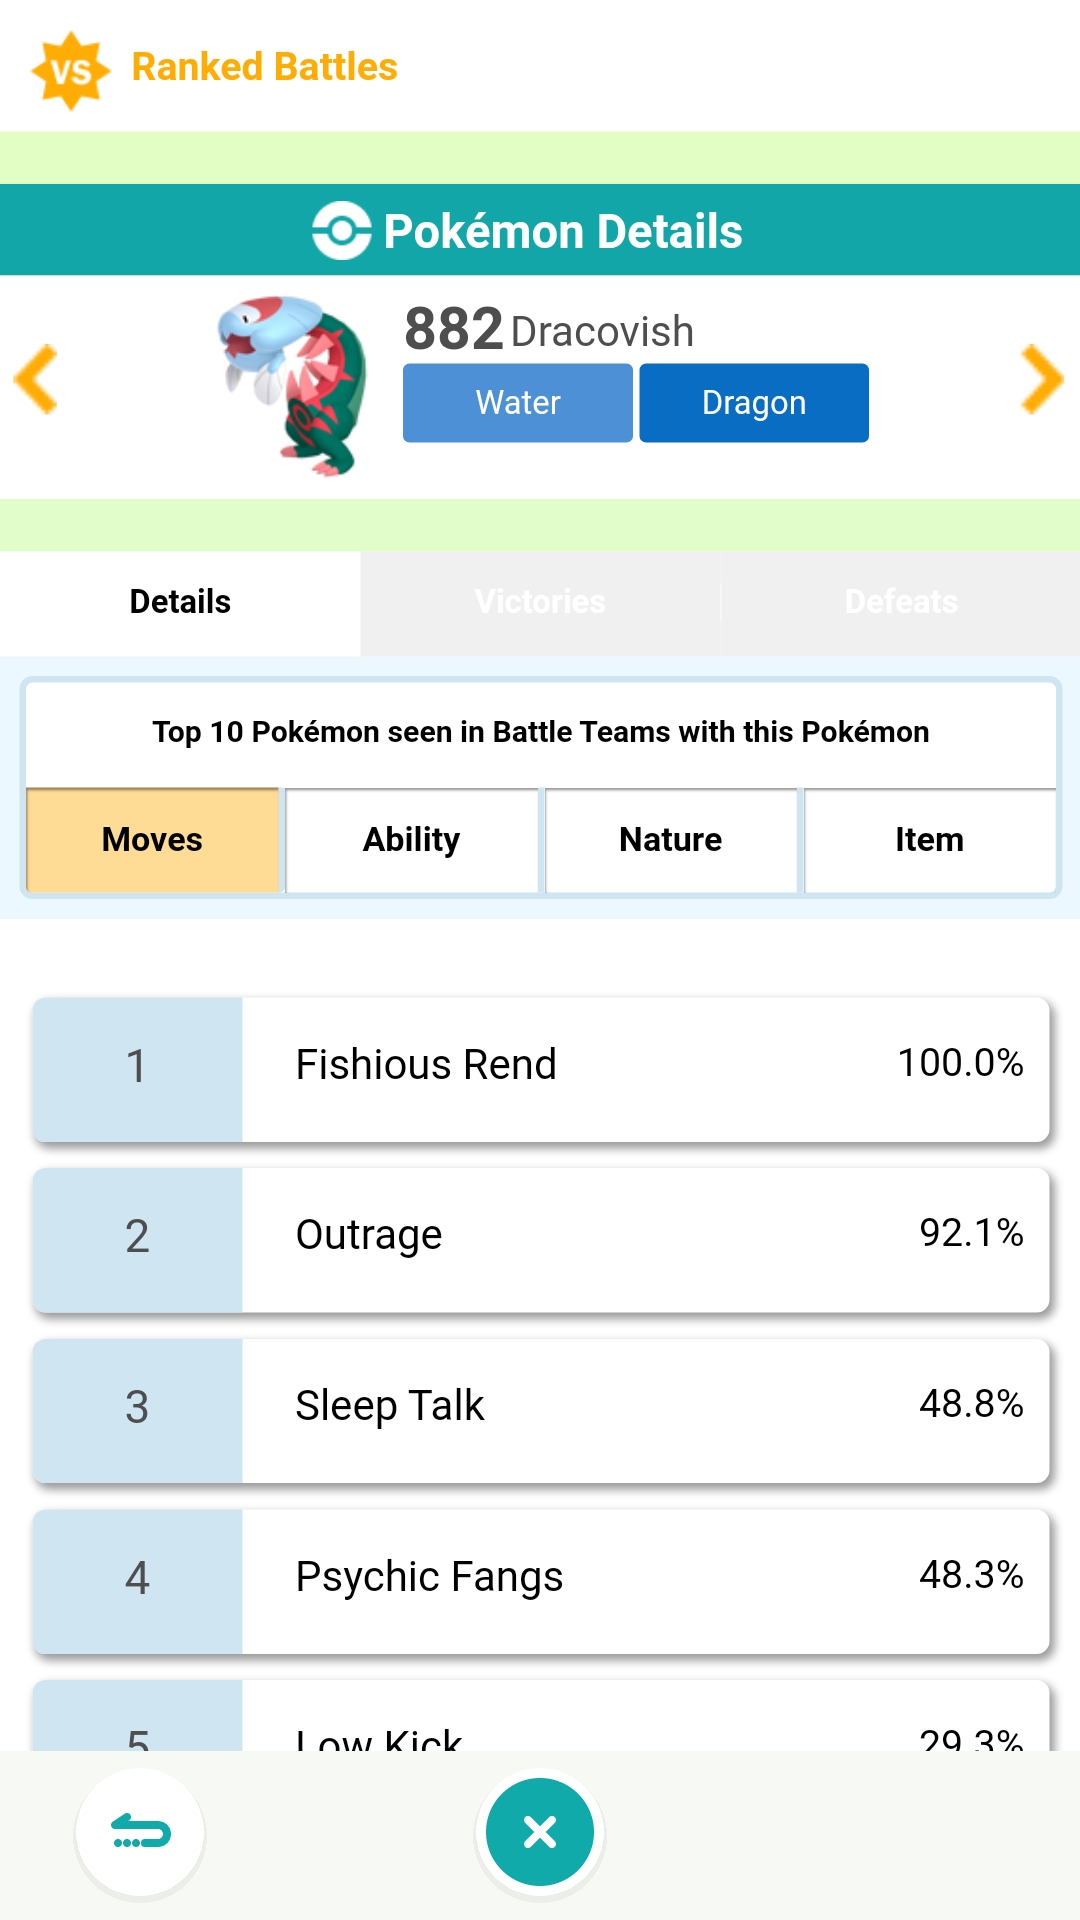Tap the Poké Ball icon in header

click(341, 231)
